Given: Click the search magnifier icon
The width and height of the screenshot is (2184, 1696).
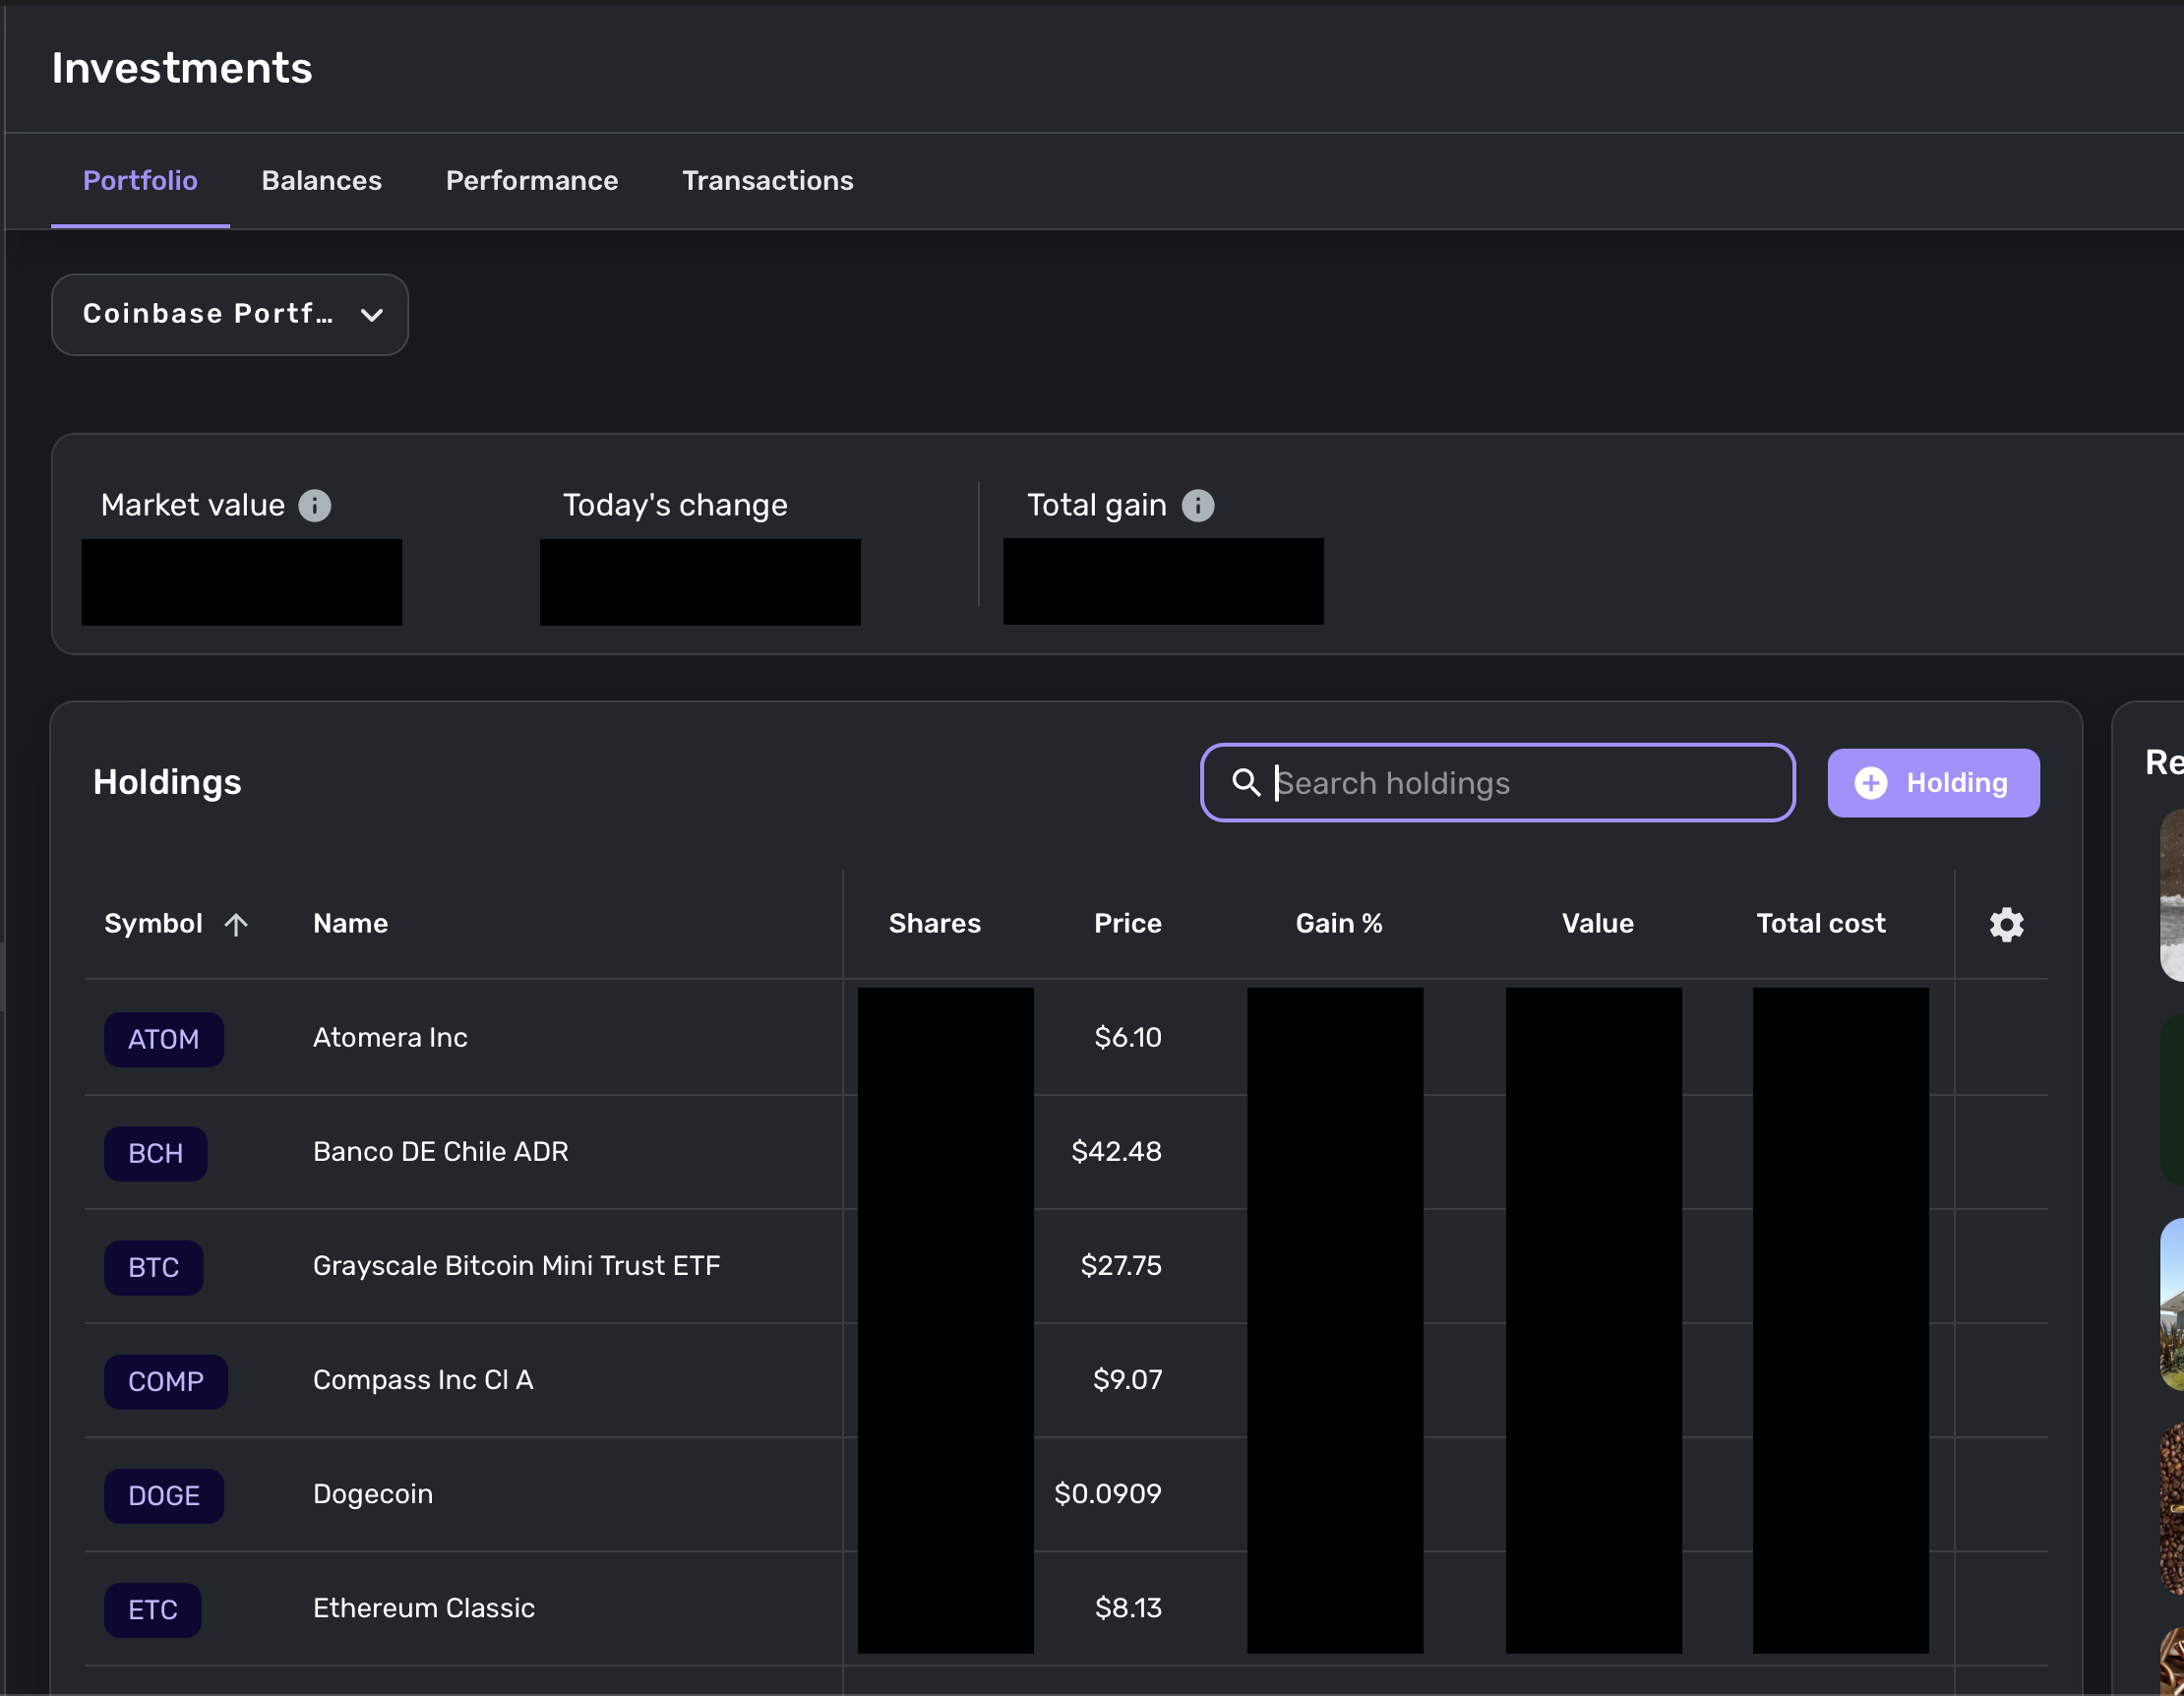Looking at the screenshot, I should click(x=1245, y=782).
